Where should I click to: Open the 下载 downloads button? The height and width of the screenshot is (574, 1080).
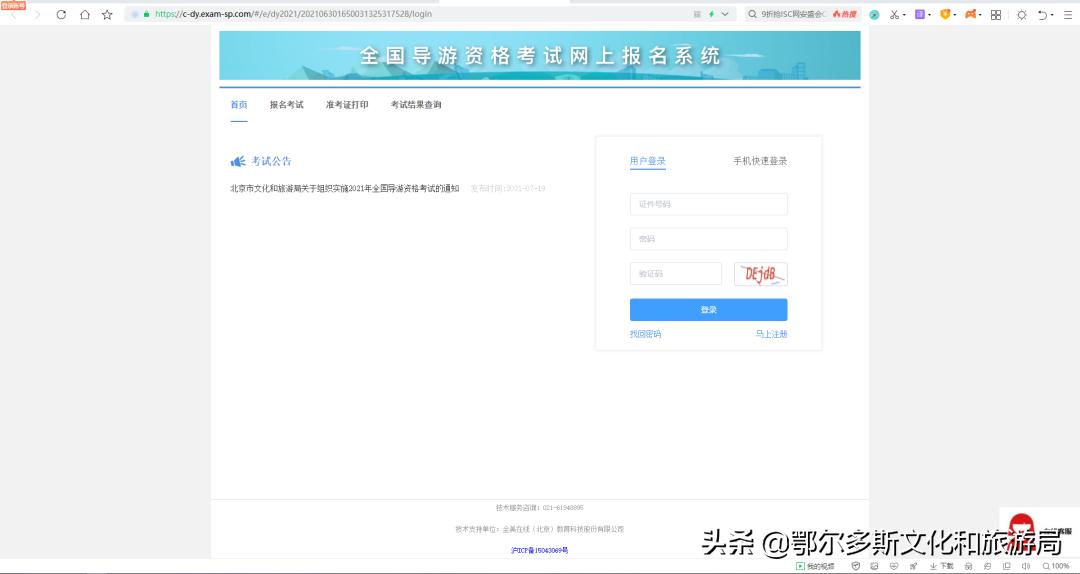pos(942,566)
